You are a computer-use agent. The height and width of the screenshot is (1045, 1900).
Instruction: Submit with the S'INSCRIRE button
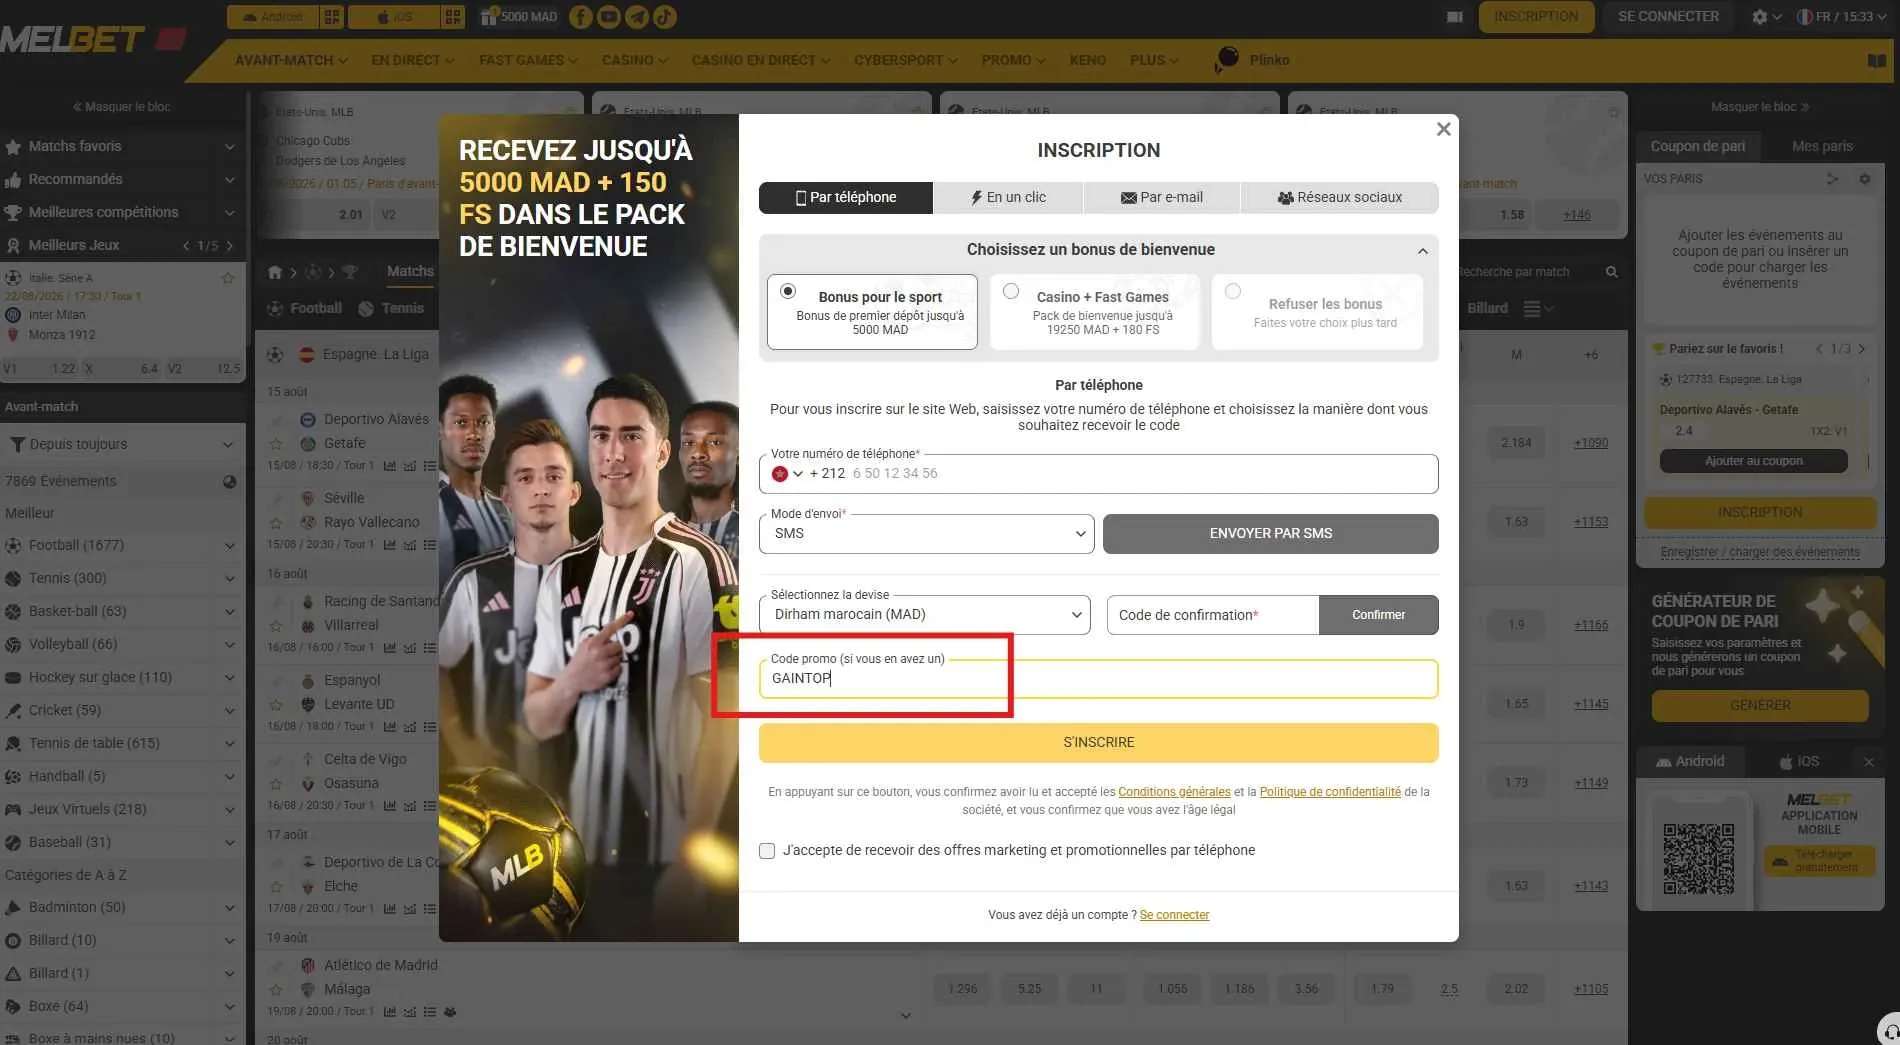[x=1099, y=743]
